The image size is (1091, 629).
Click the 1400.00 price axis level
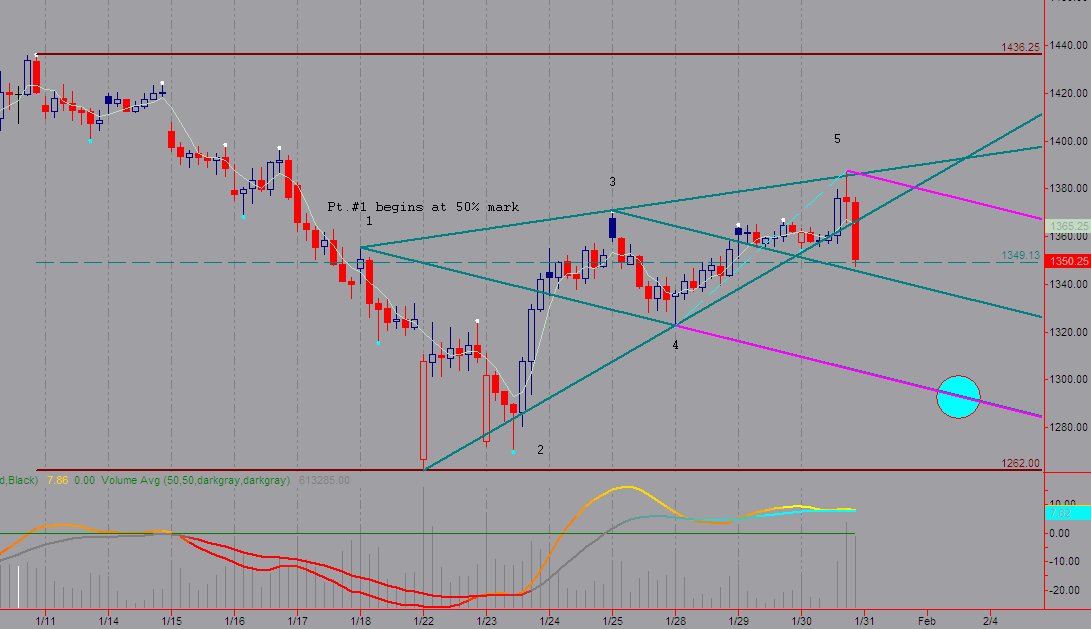pyautogui.click(x=1069, y=141)
